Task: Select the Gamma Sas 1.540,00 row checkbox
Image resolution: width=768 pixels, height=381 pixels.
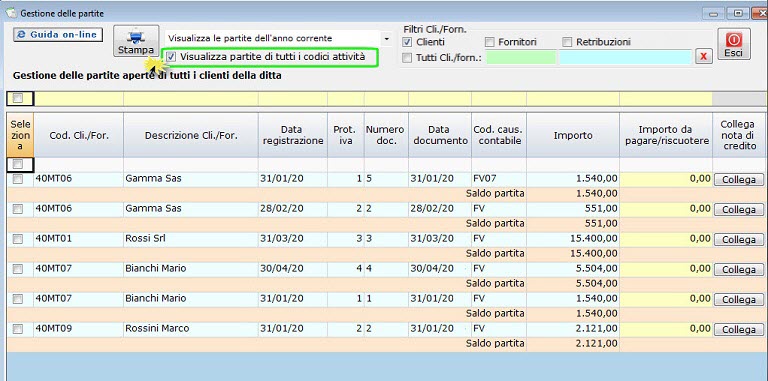Action: coord(18,179)
